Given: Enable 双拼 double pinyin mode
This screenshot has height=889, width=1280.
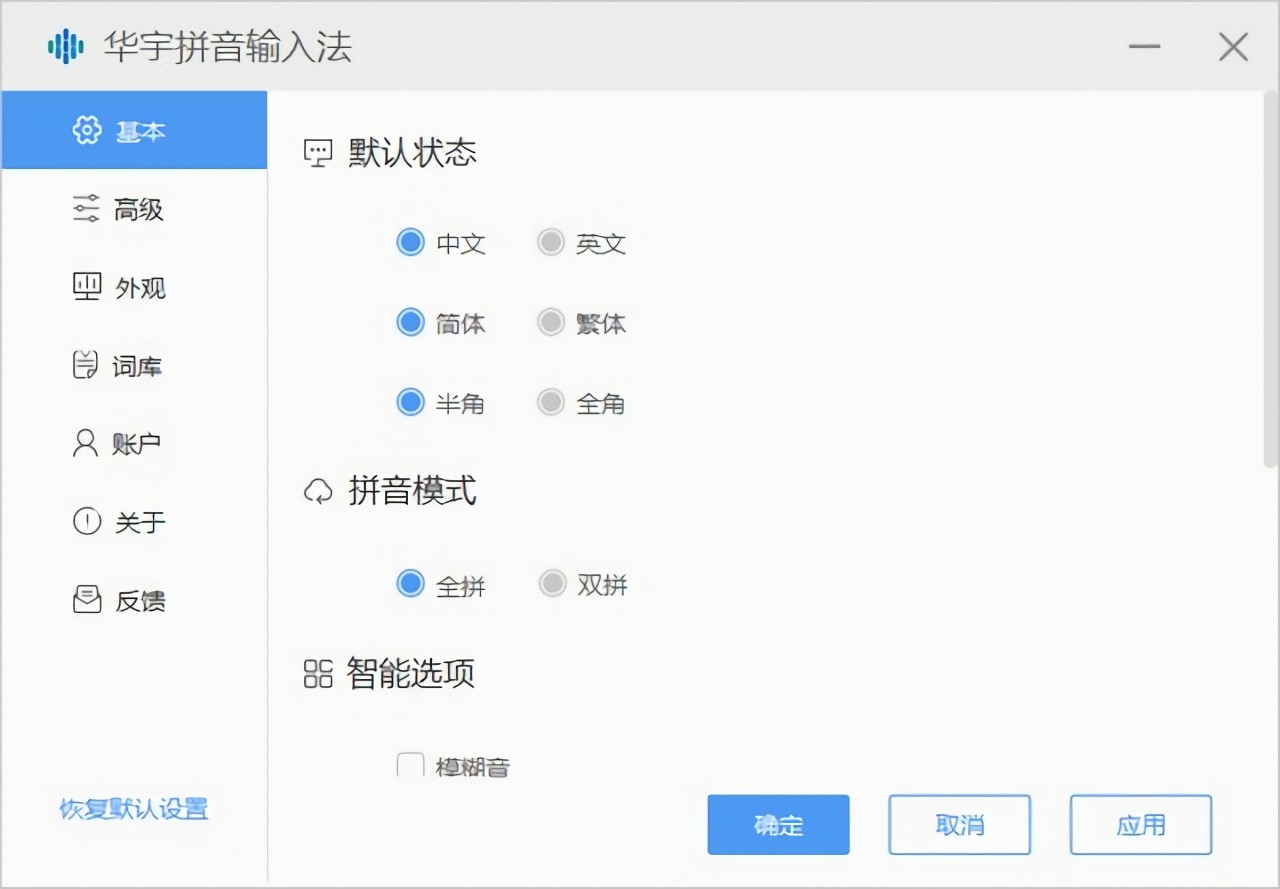Looking at the screenshot, I should (x=552, y=585).
